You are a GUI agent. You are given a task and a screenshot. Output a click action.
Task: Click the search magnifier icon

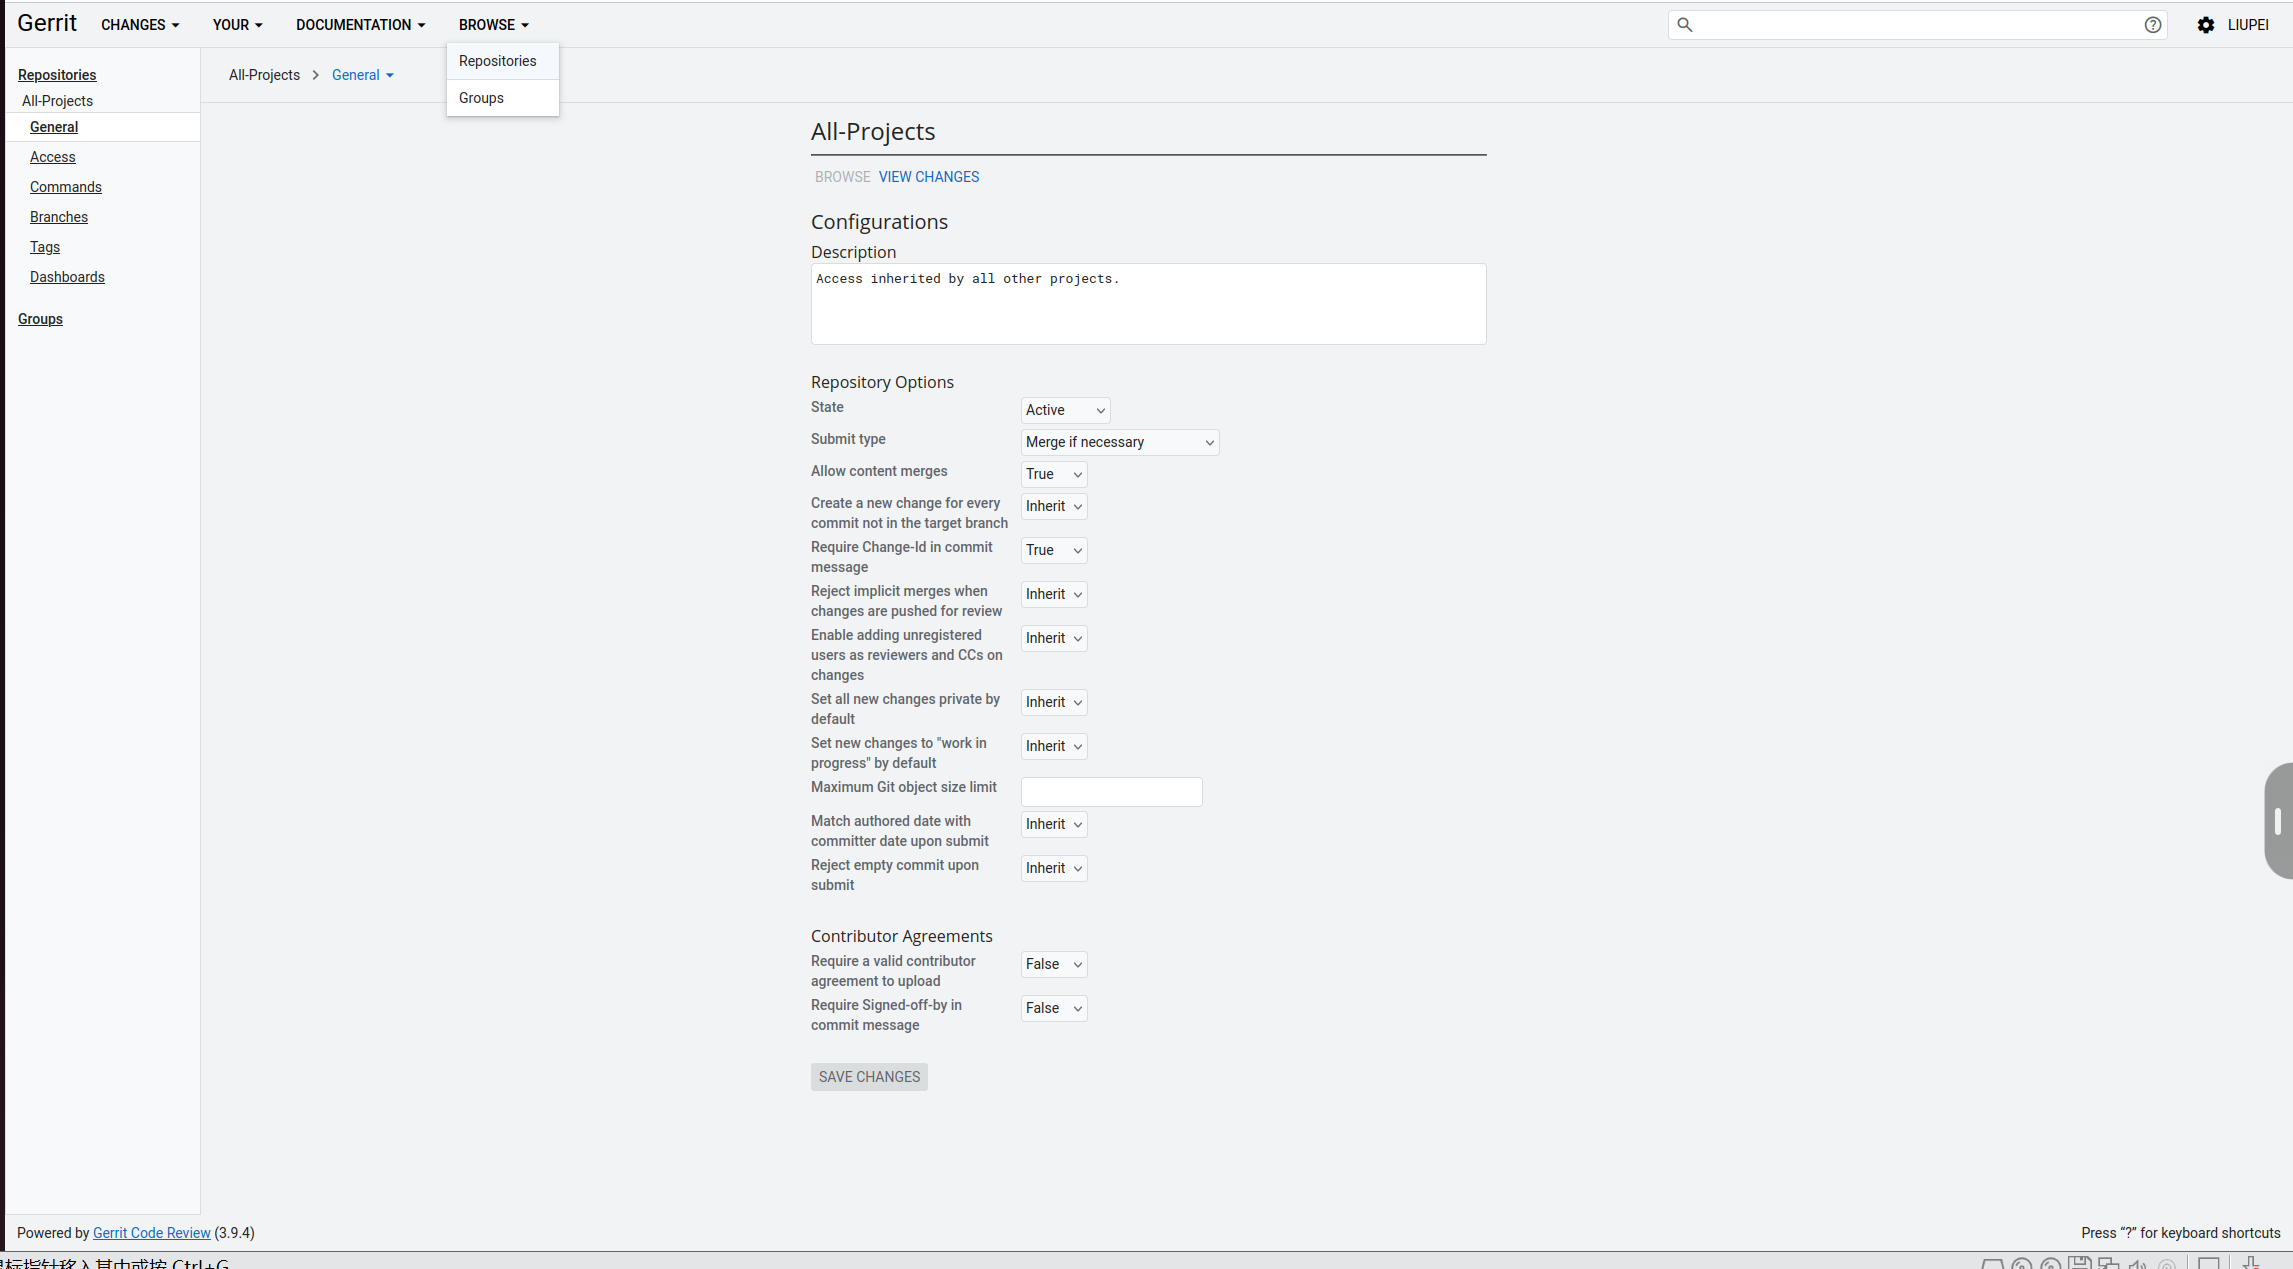tap(1685, 25)
